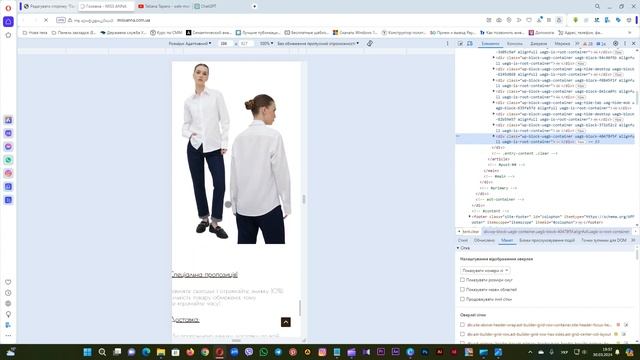
Task: Select the Elements tab in DevTools
Action: tap(490, 43)
